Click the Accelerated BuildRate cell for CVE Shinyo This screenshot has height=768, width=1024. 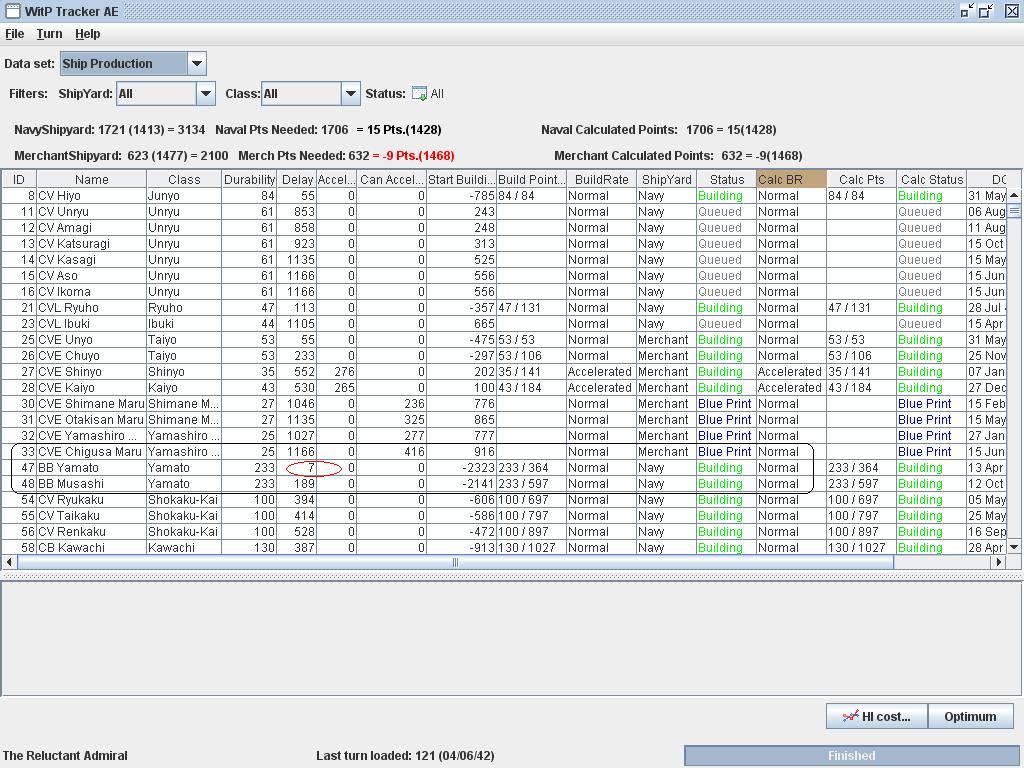[600, 372]
